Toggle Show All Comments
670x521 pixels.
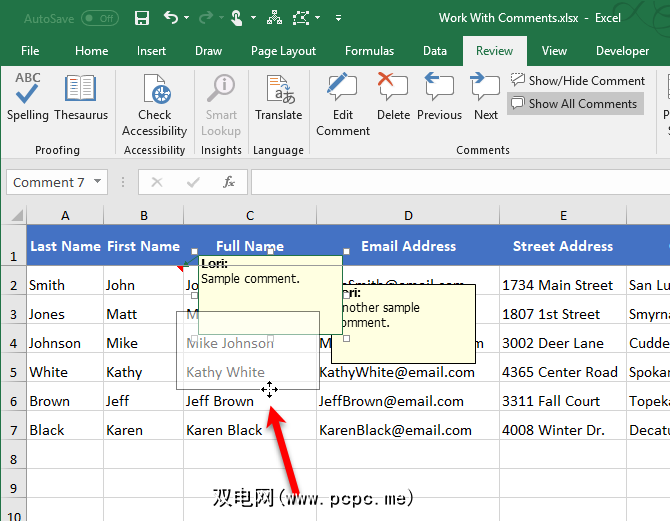(x=574, y=103)
